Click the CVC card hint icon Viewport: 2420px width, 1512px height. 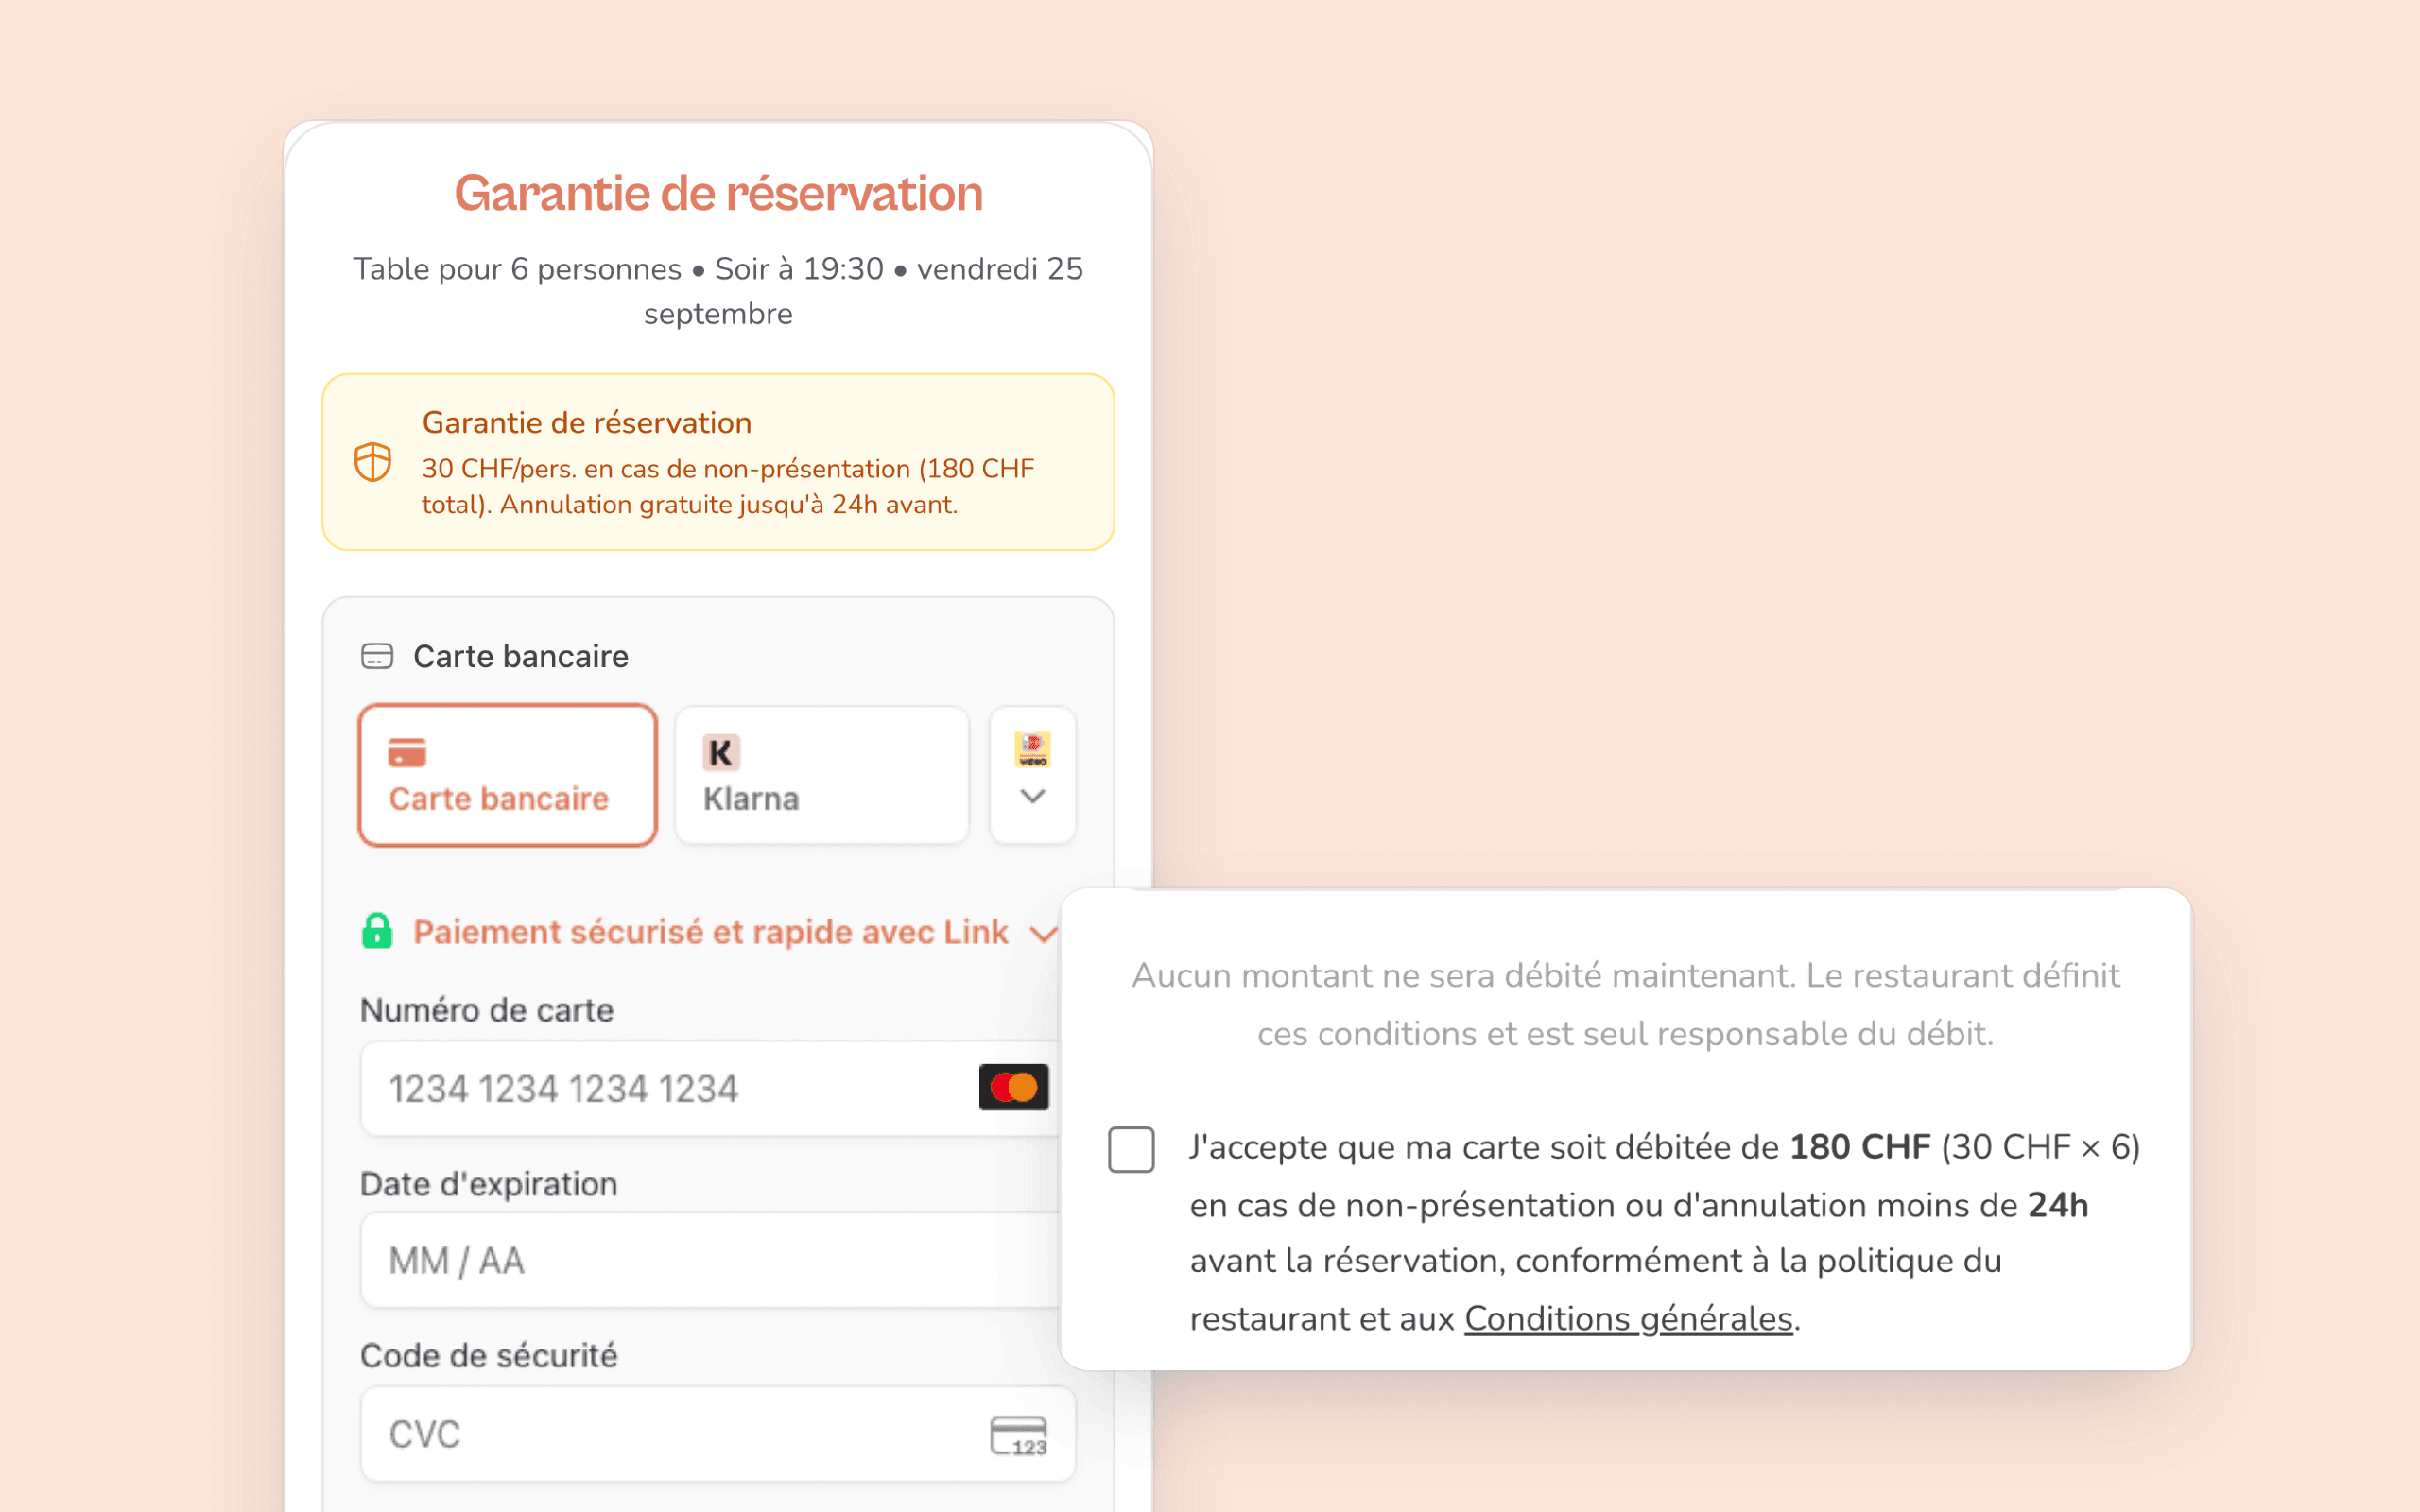(x=1018, y=1435)
